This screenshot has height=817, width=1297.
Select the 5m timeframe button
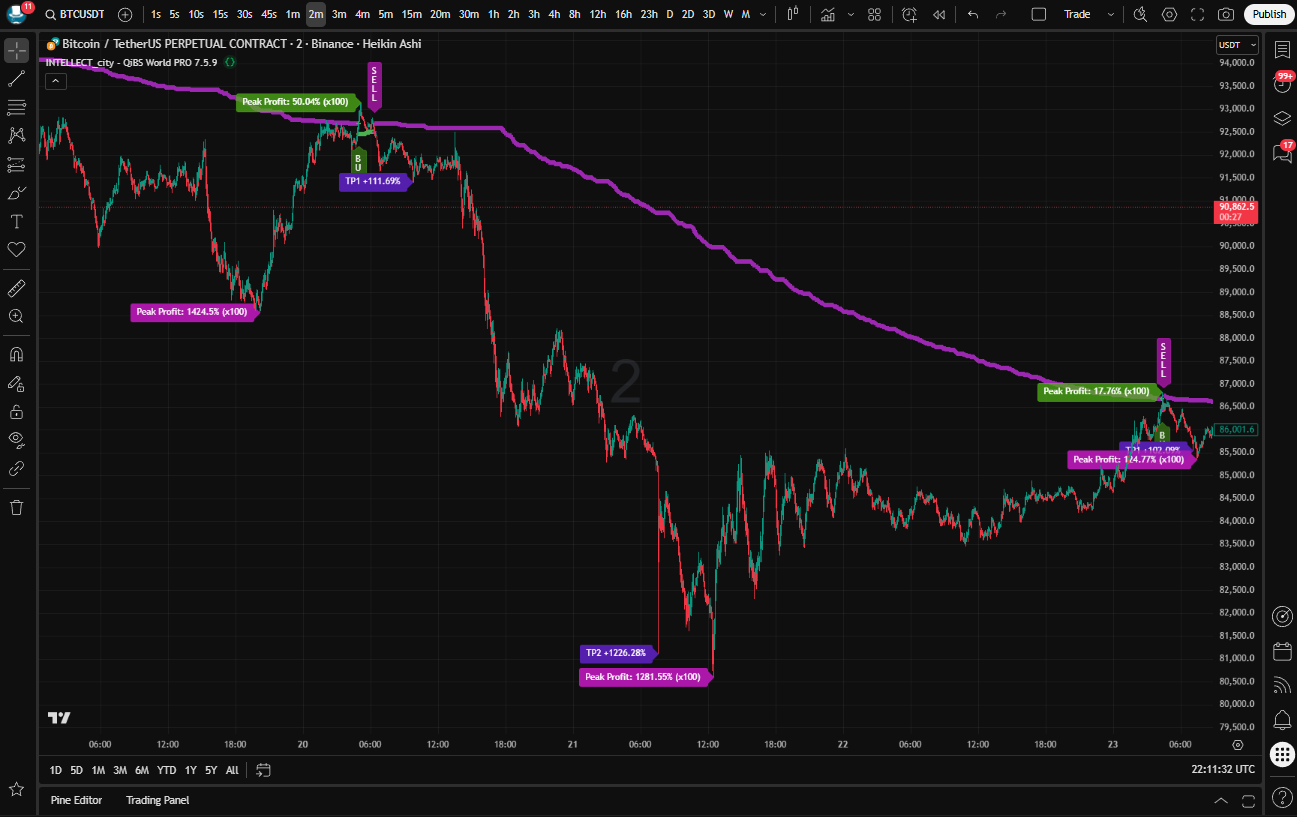[x=385, y=14]
